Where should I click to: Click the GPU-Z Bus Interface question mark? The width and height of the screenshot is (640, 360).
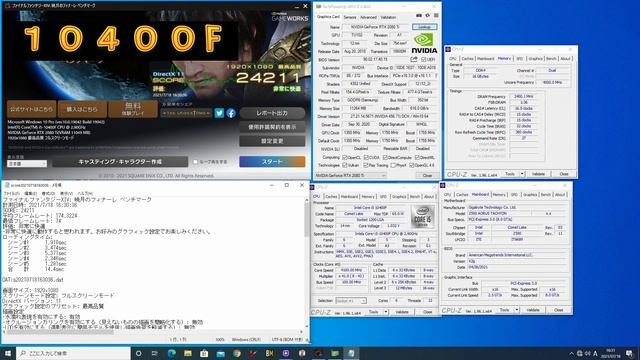point(436,76)
